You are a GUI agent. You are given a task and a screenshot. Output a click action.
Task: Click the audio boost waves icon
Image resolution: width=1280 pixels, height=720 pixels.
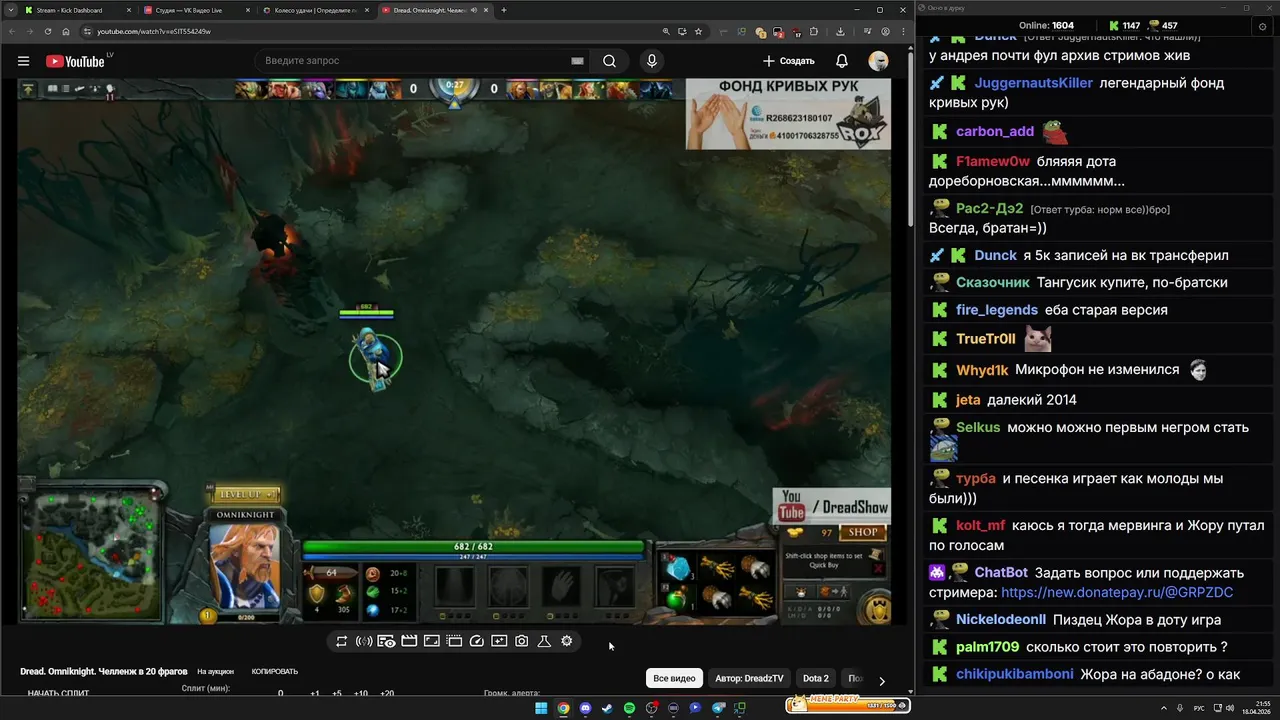[364, 641]
